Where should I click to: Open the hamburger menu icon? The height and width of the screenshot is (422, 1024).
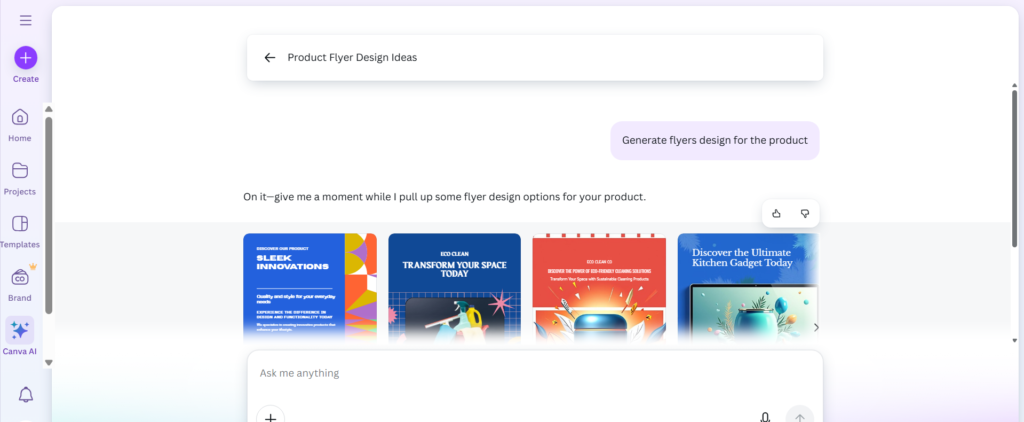pyautogui.click(x=25, y=20)
